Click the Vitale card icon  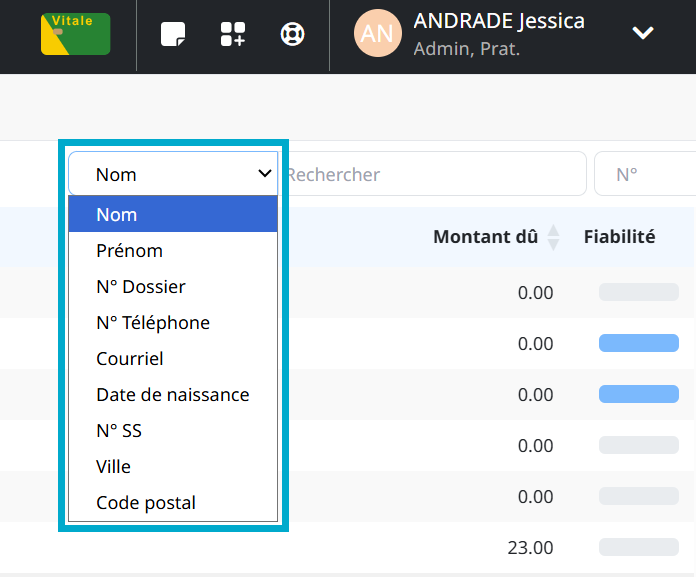tap(76, 34)
